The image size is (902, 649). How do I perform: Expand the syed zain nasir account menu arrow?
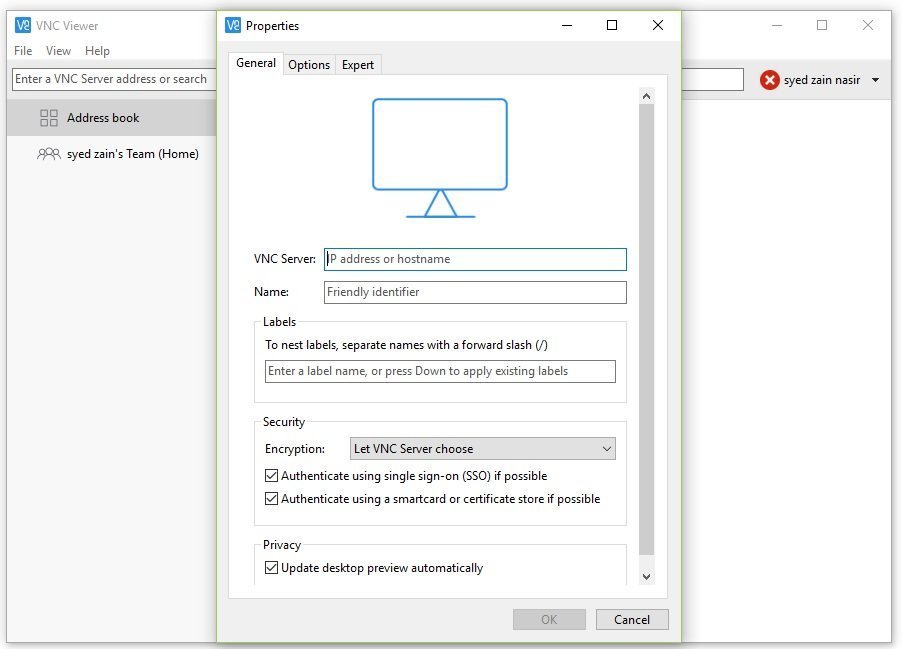coord(876,80)
